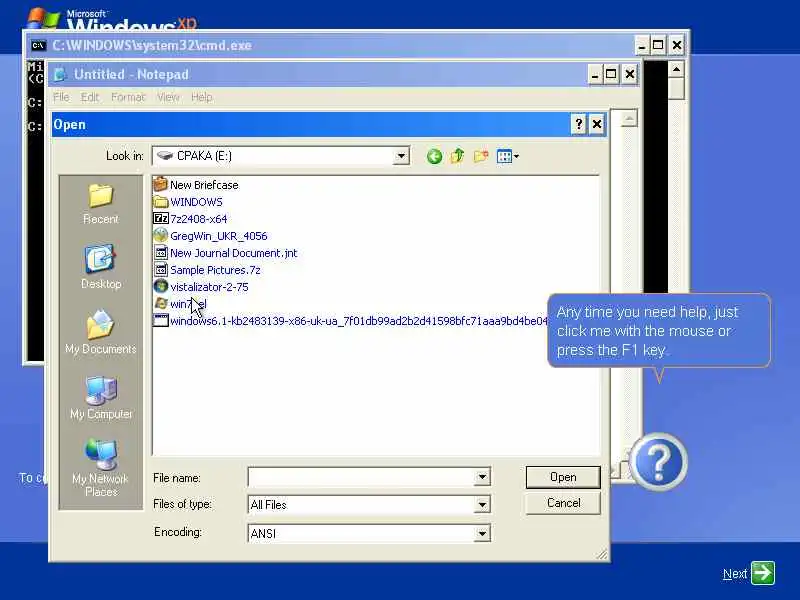Select the 'Sample Pictures.7z' filename text
The image size is (800, 600).
click(215, 270)
